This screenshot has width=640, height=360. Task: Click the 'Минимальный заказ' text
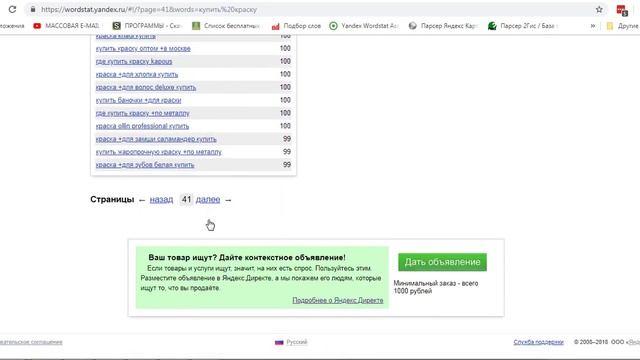pos(436,287)
